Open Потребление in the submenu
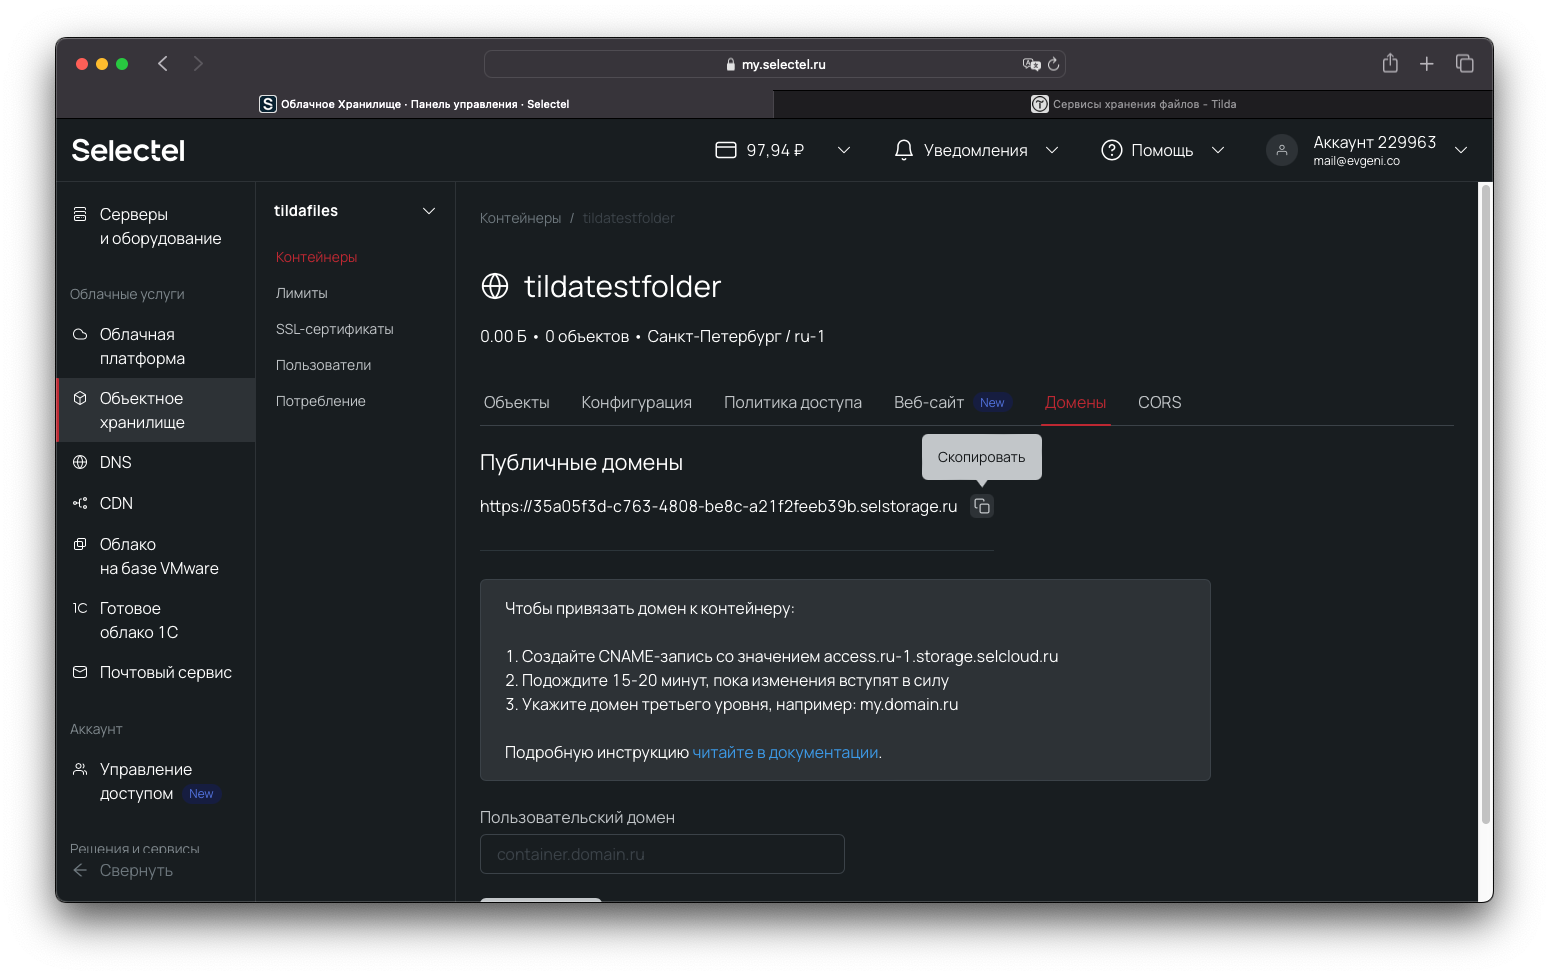 coord(321,401)
